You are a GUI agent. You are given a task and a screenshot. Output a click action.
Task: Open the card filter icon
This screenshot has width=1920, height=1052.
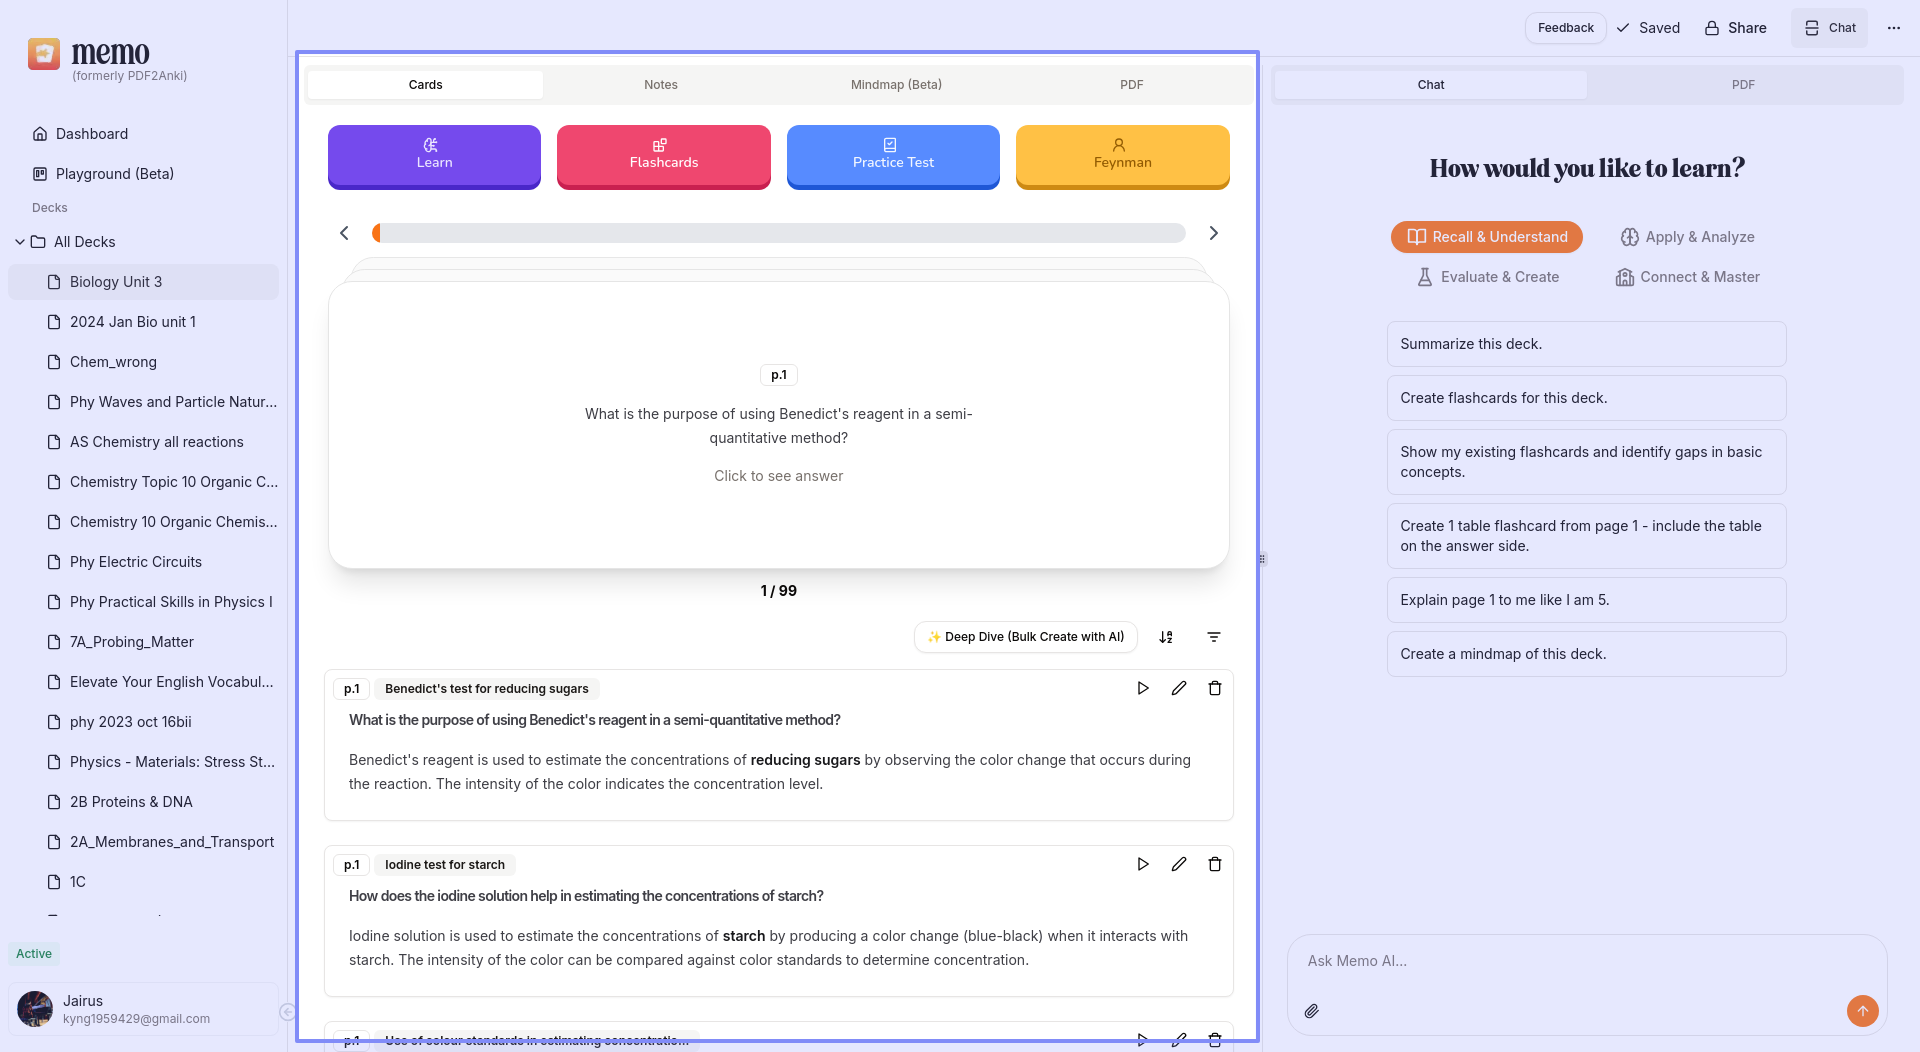click(x=1214, y=637)
